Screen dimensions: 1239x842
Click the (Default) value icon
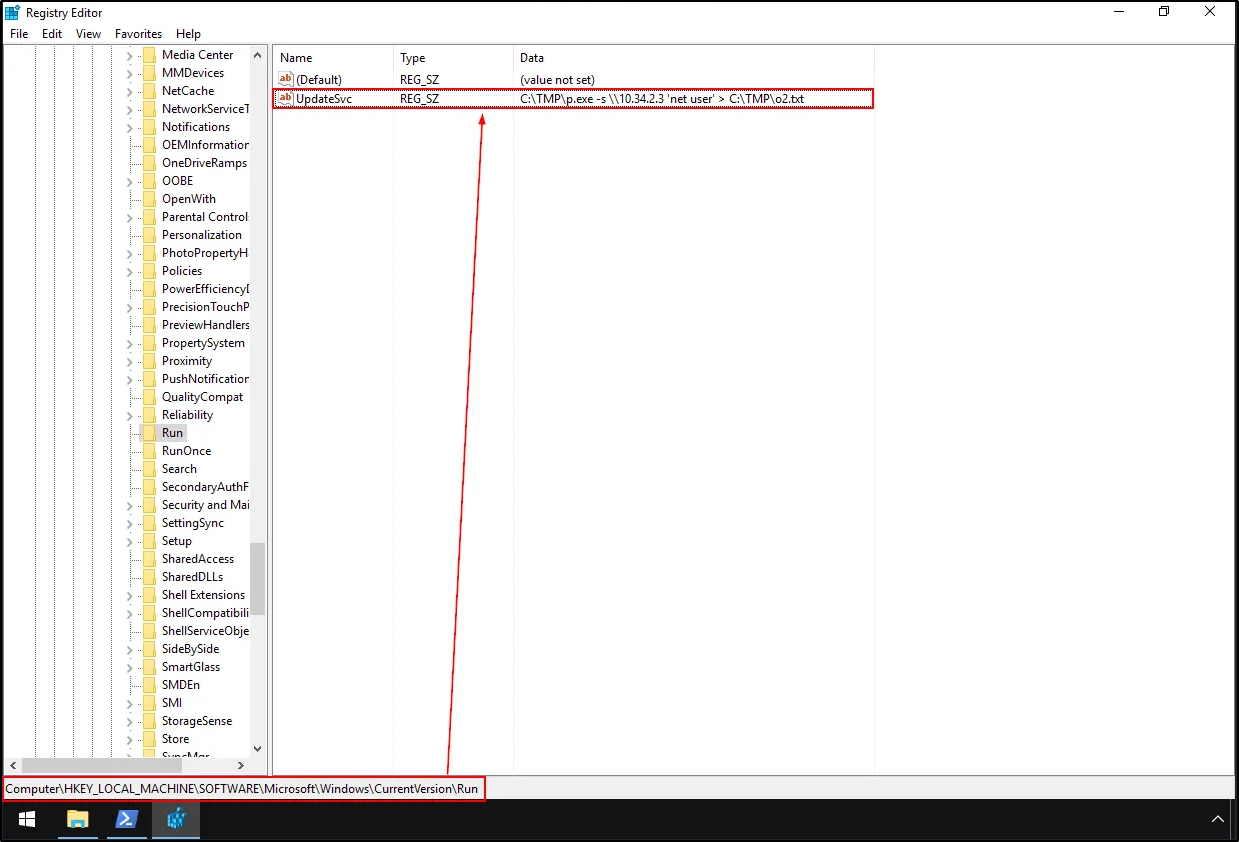(x=286, y=79)
